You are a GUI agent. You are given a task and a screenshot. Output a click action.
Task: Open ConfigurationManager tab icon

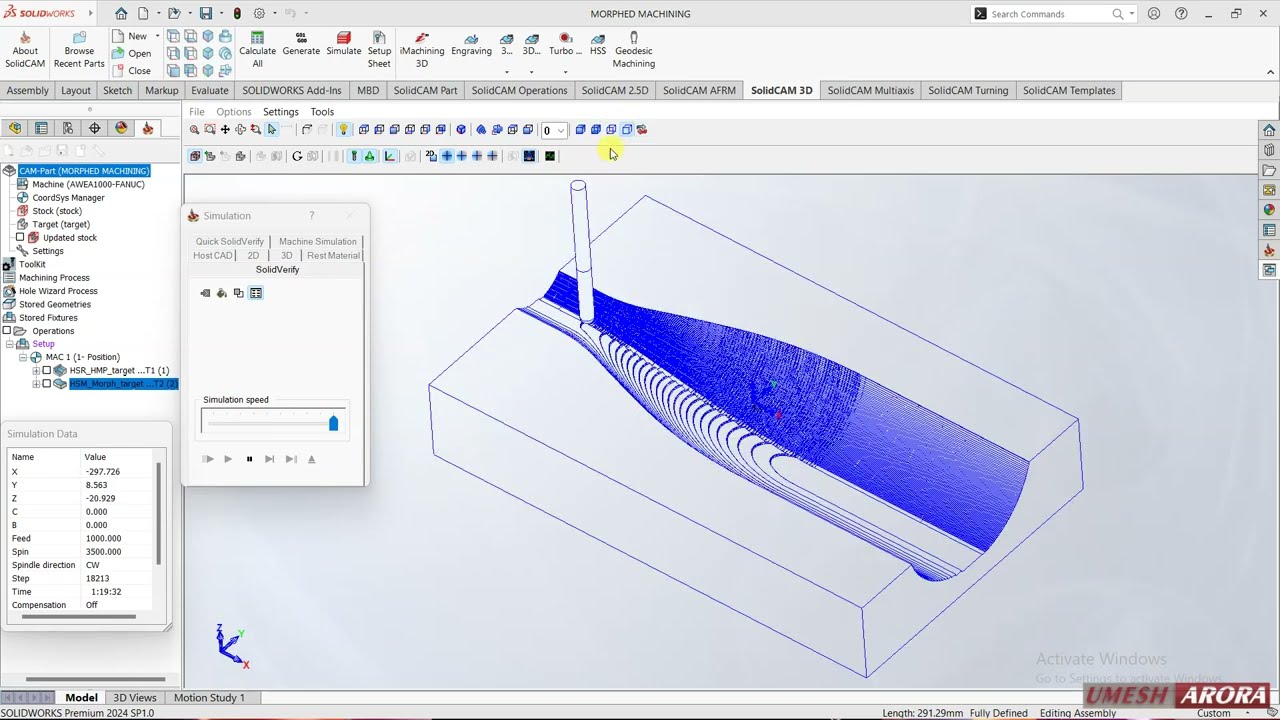[x=68, y=128]
